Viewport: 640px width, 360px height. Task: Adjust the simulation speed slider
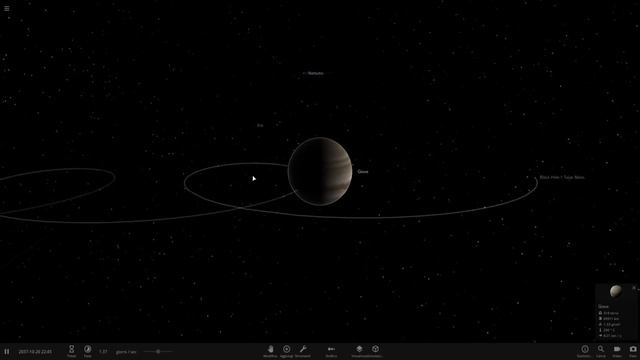point(158,351)
